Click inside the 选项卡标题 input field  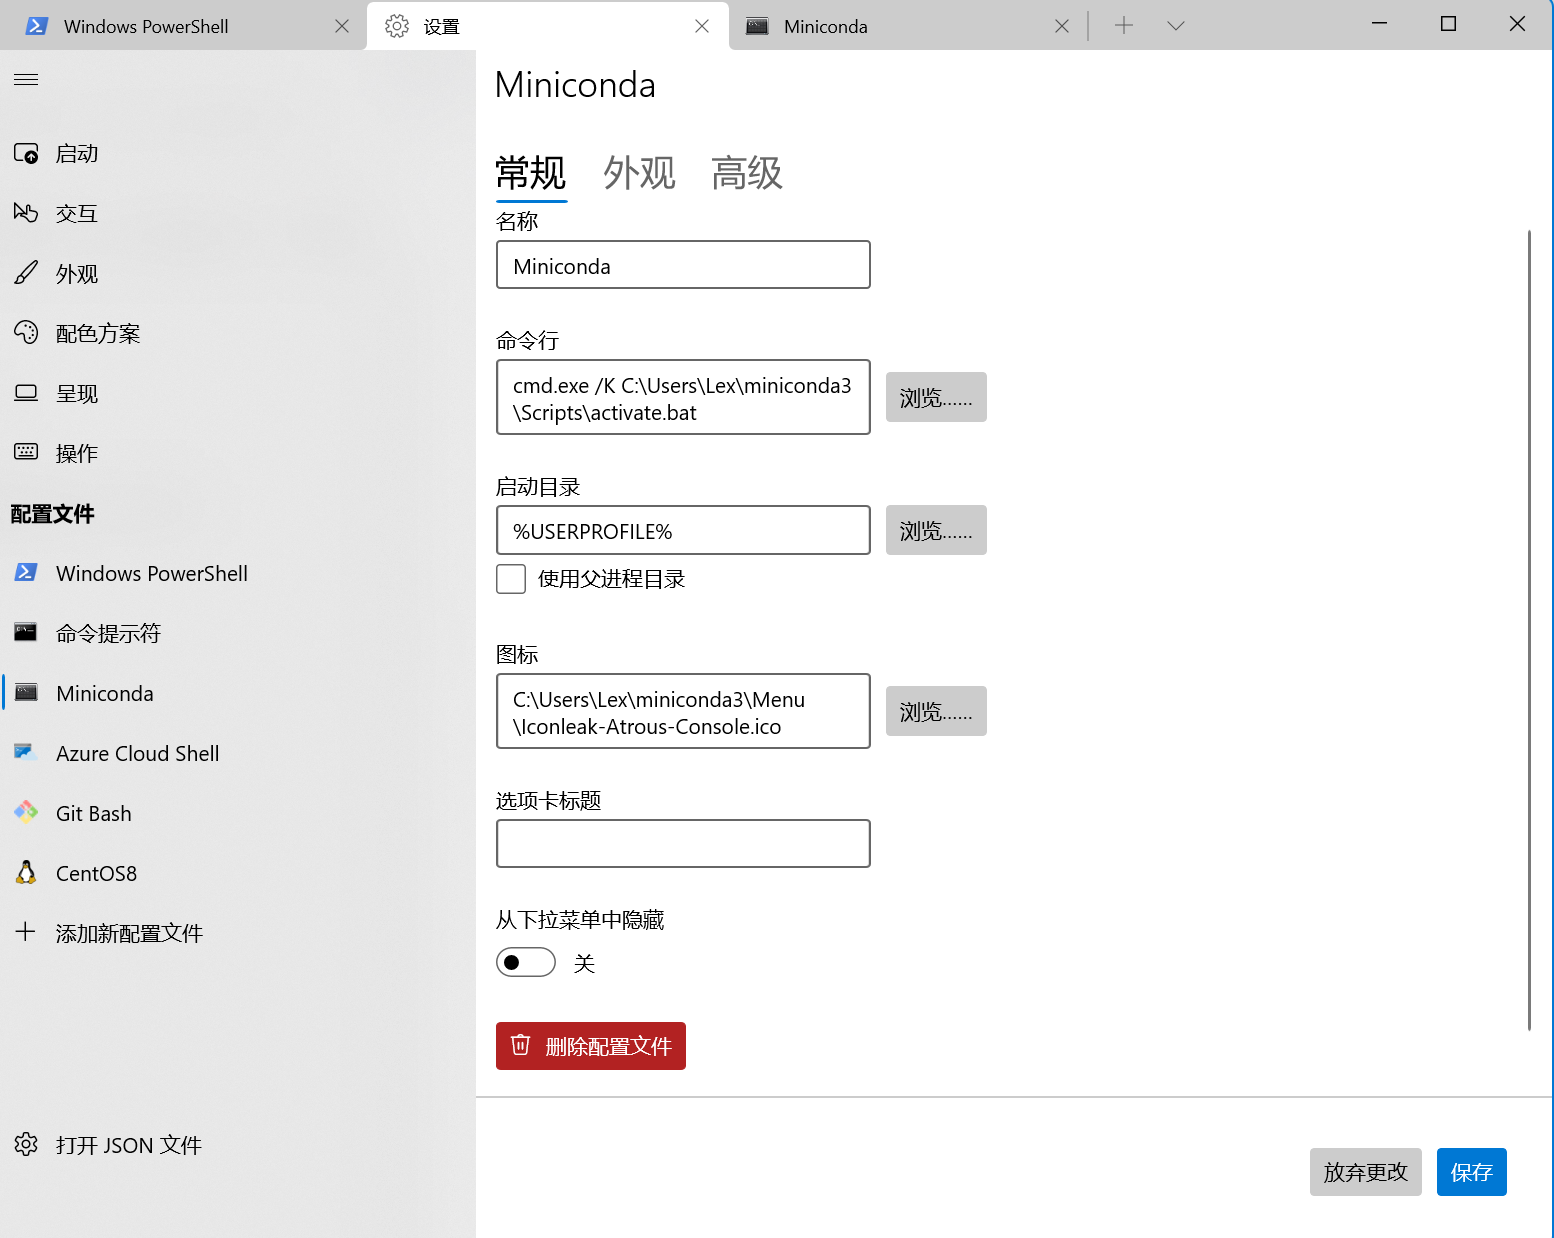pos(683,843)
